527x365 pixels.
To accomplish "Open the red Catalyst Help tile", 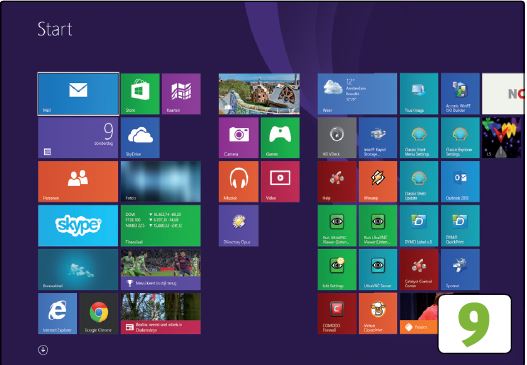I will 337,181.
